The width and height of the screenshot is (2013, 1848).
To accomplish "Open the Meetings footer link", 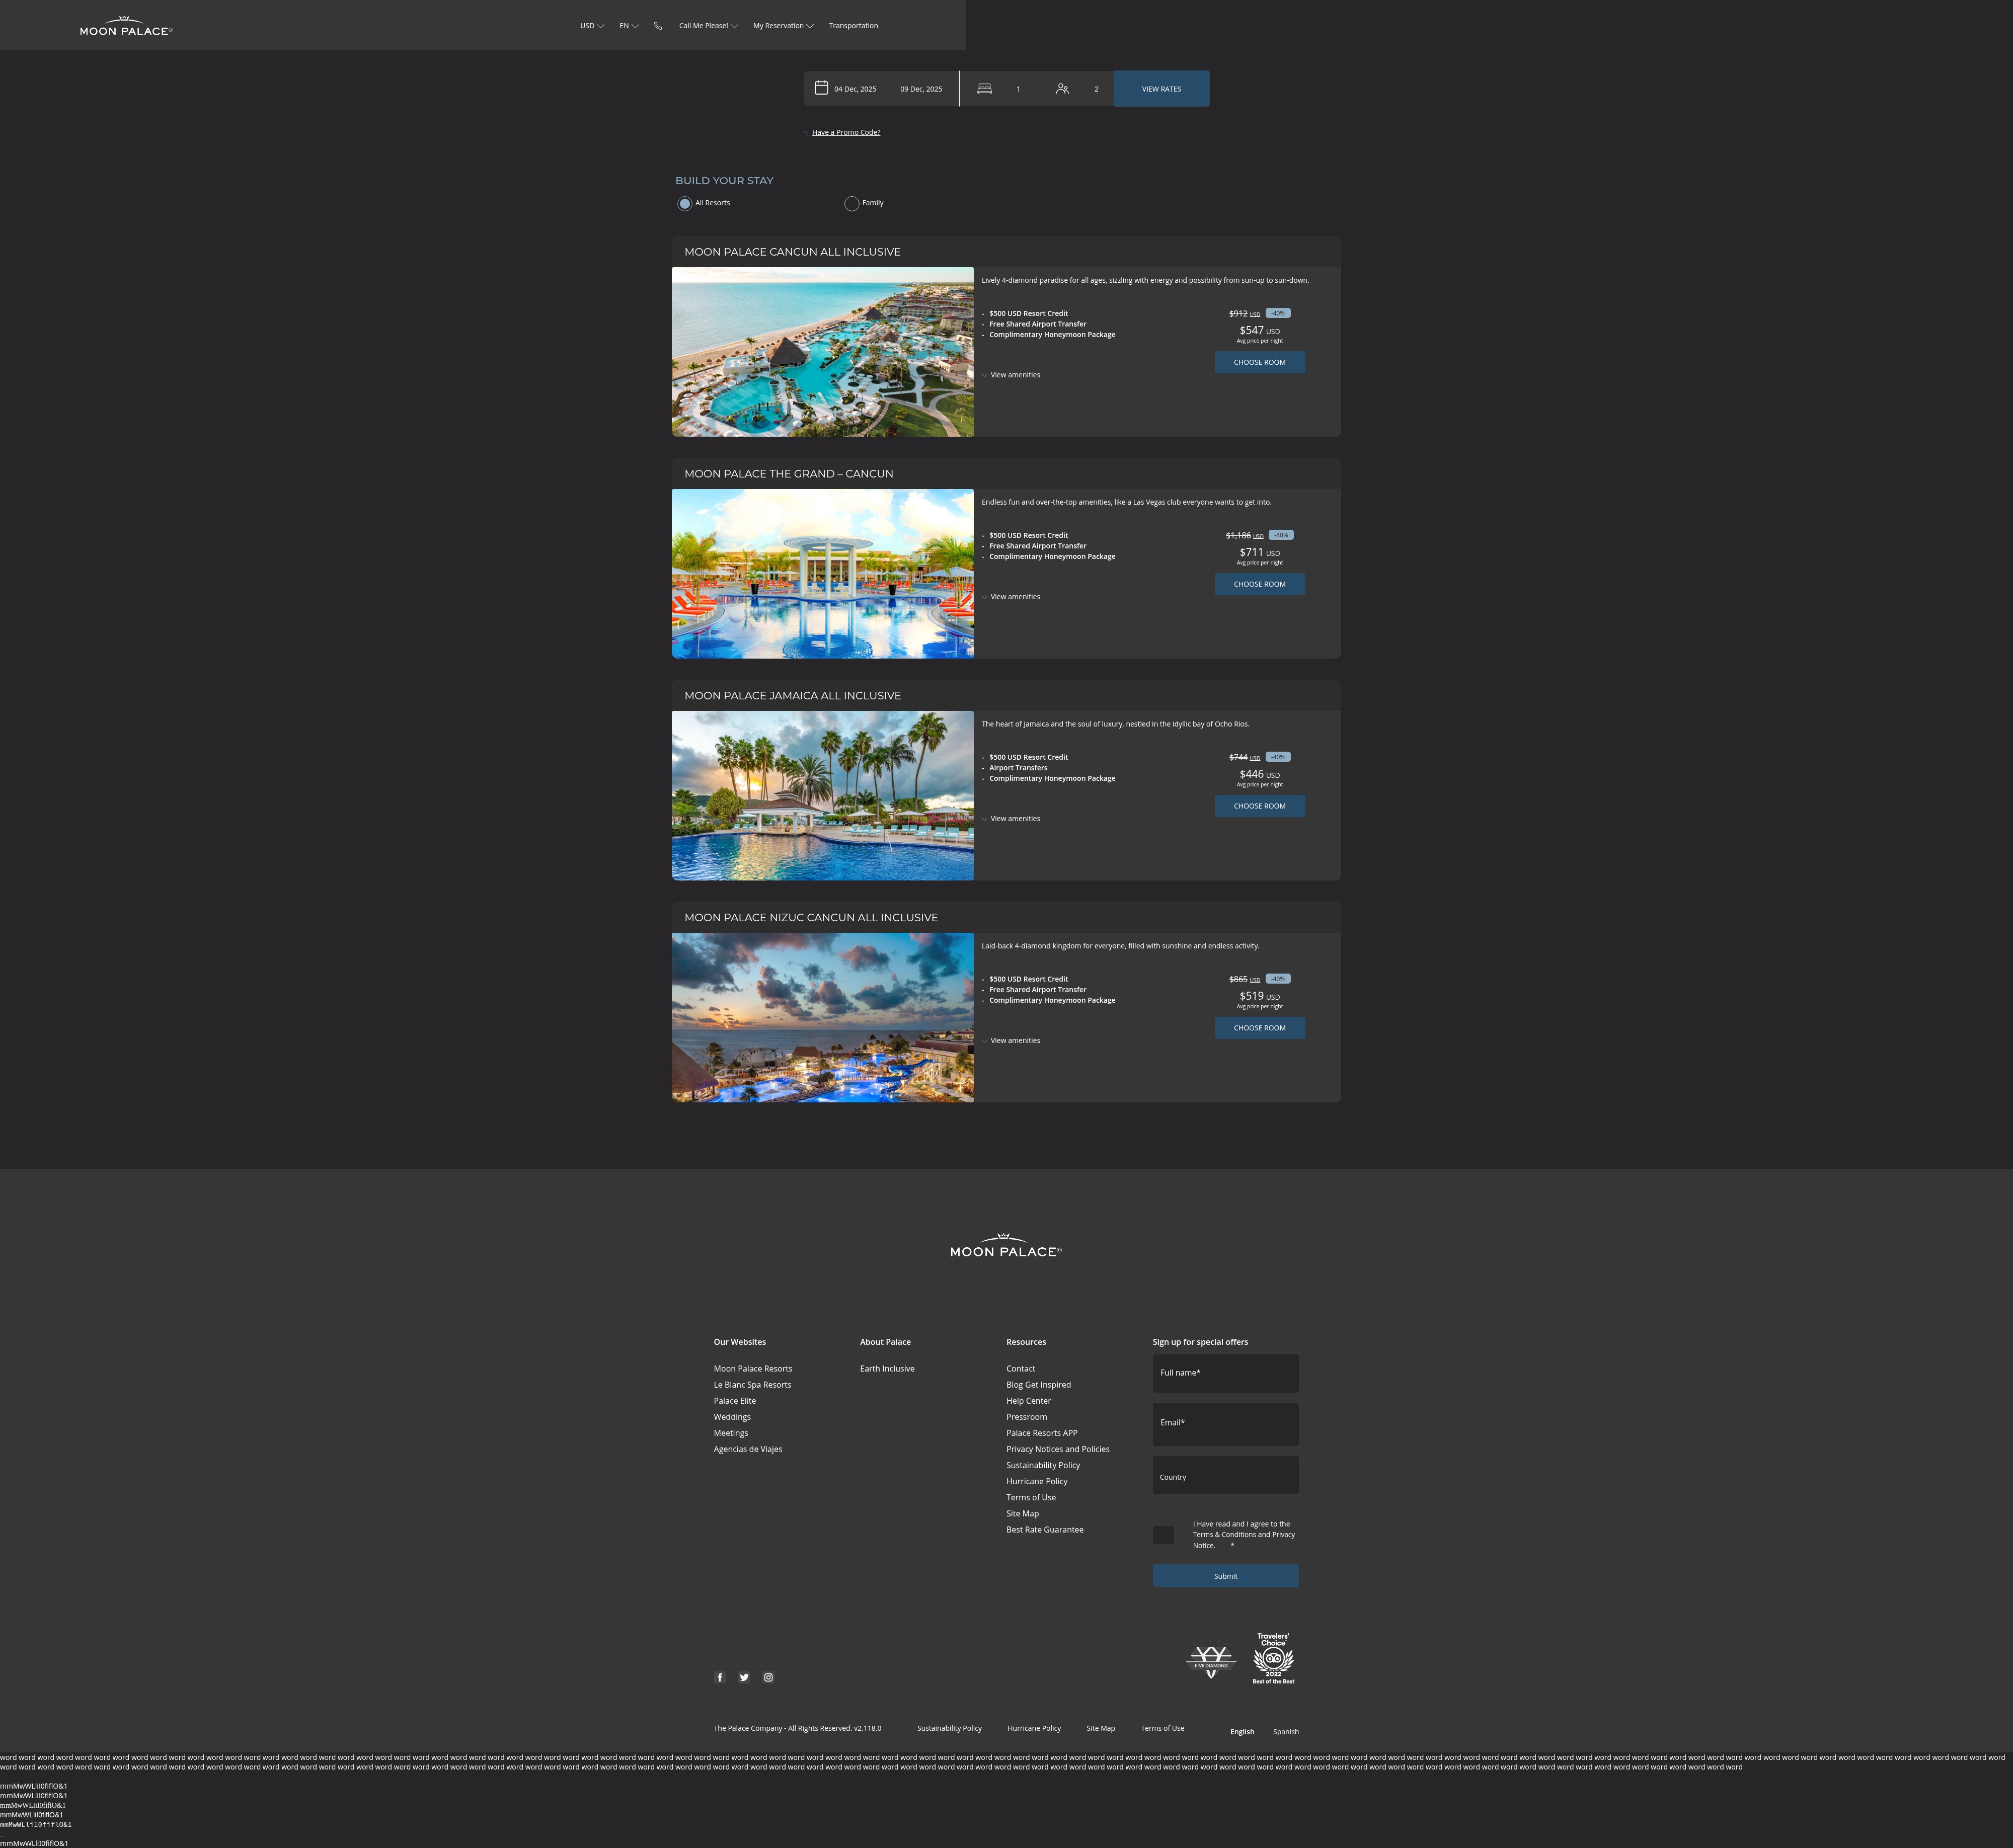I will coord(731,1433).
